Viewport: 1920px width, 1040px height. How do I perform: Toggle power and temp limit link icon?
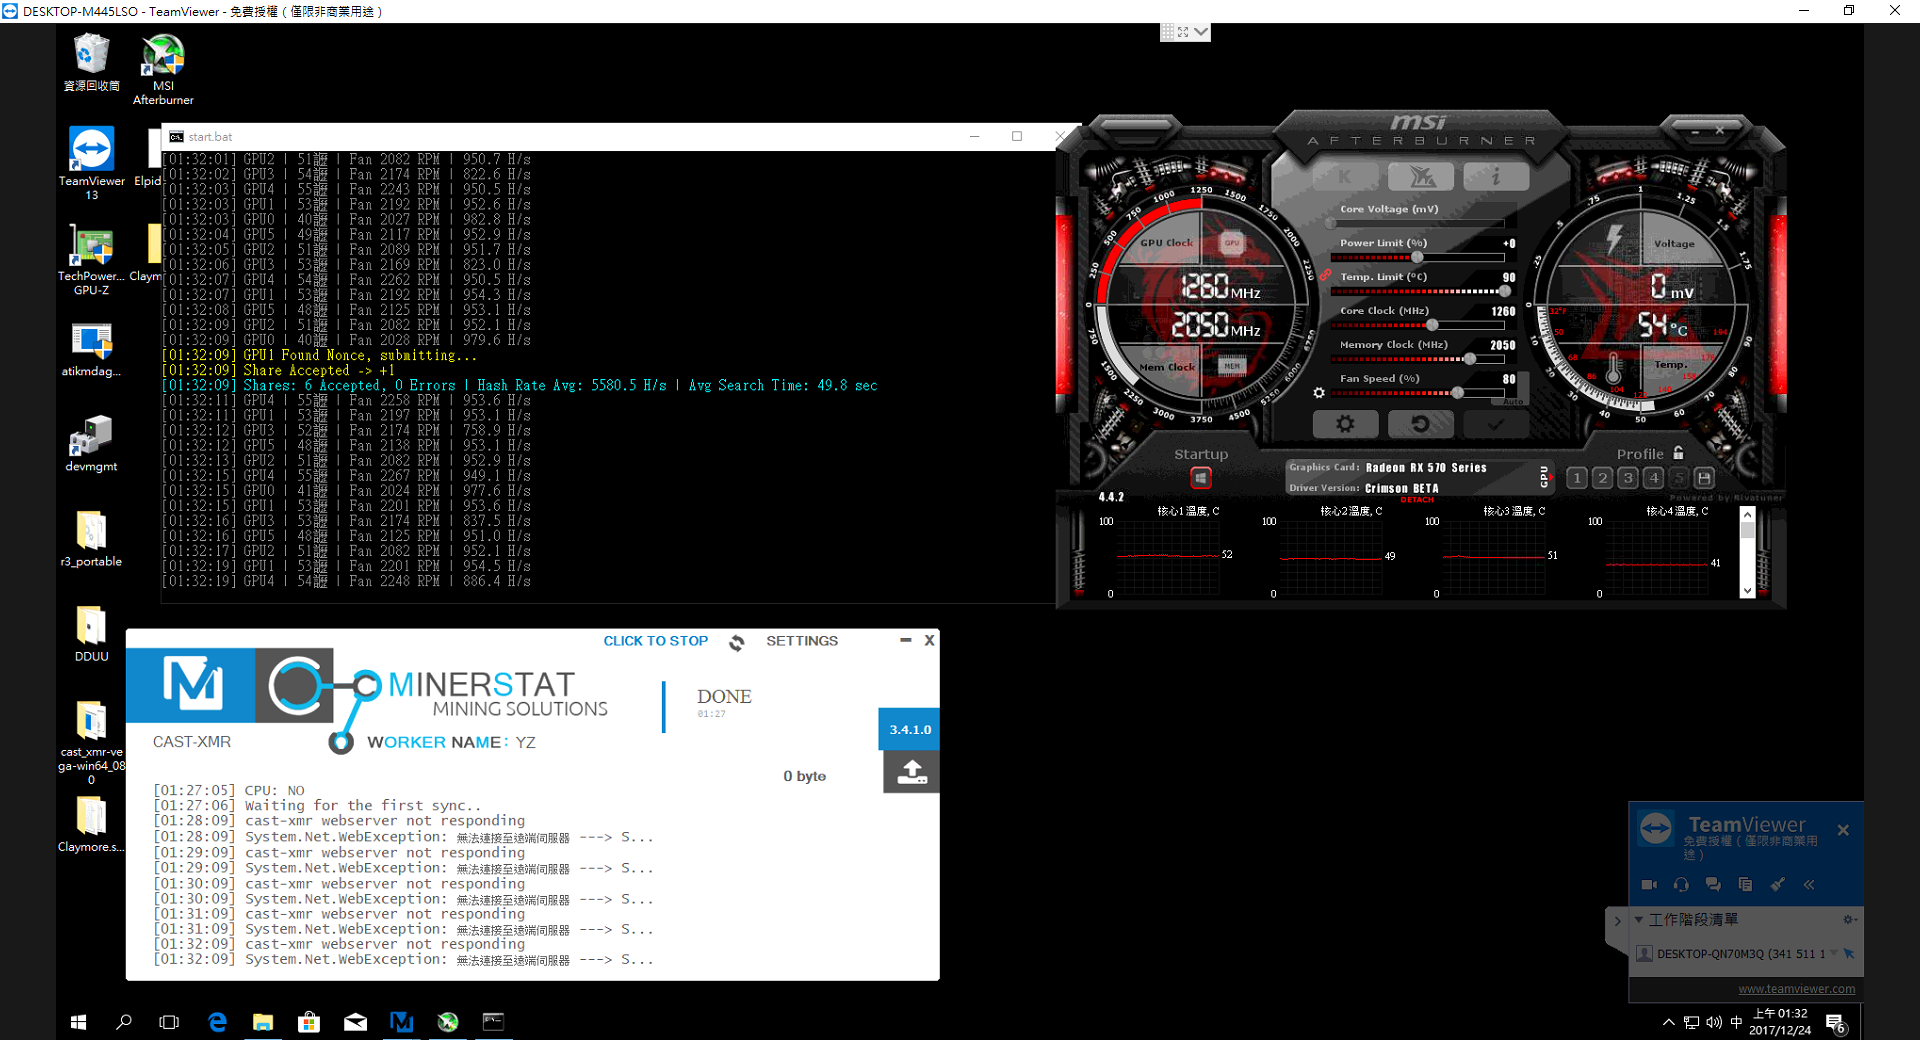(1325, 274)
